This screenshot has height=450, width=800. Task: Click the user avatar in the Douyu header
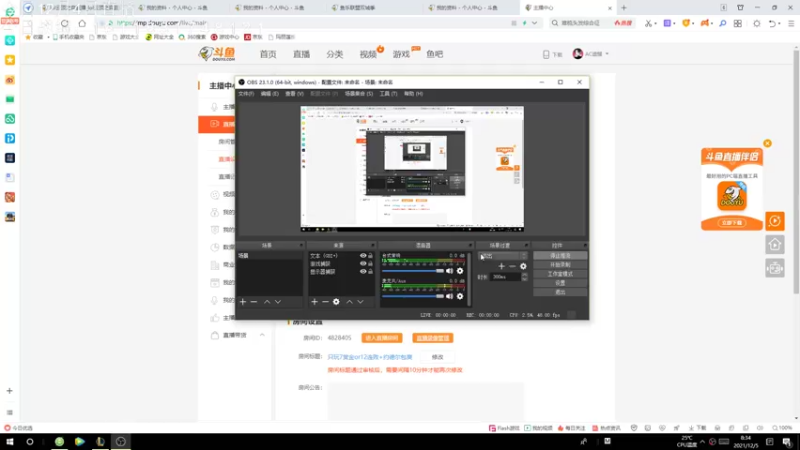[578, 54]
